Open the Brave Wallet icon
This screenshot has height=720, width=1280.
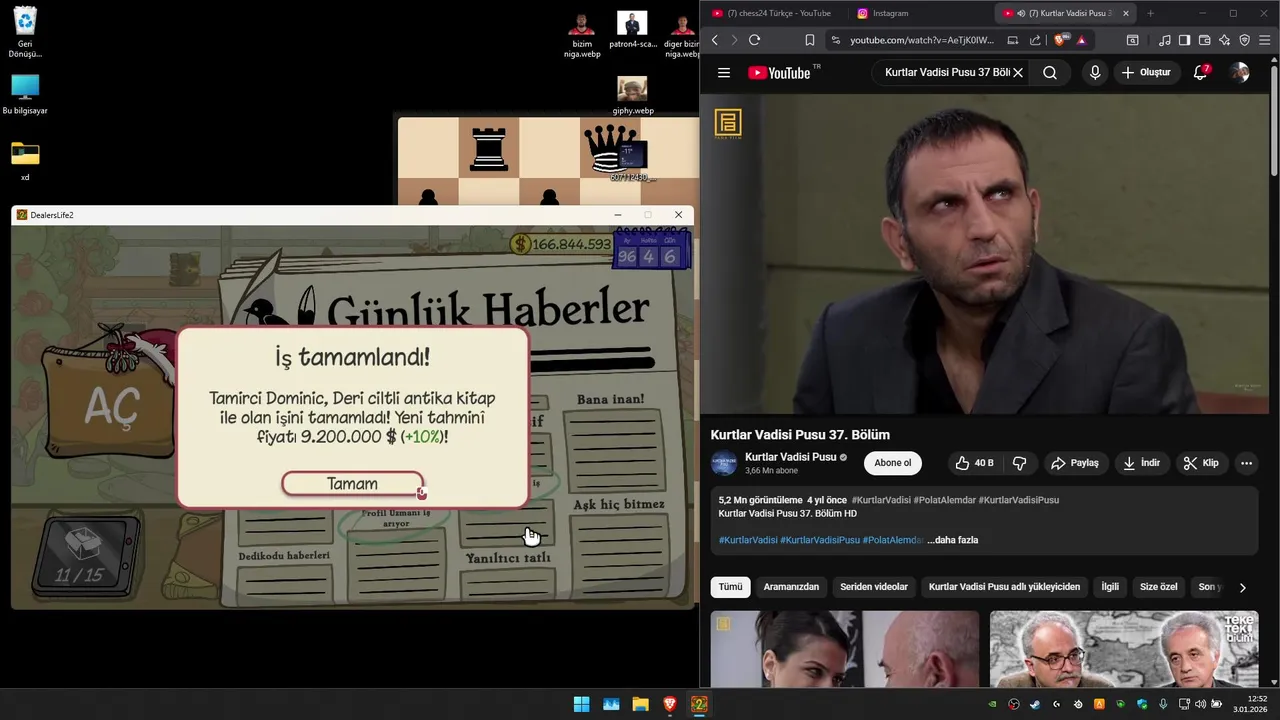[1204, 40]
